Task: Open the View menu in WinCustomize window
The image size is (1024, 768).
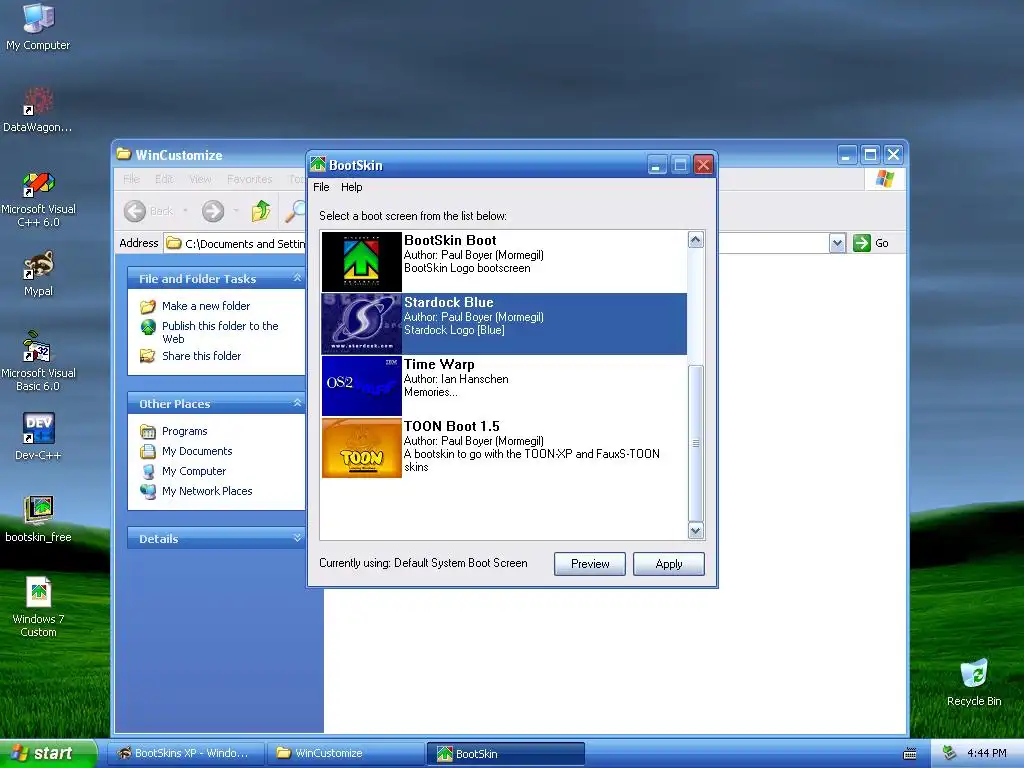Action: [x=200, y=179]
